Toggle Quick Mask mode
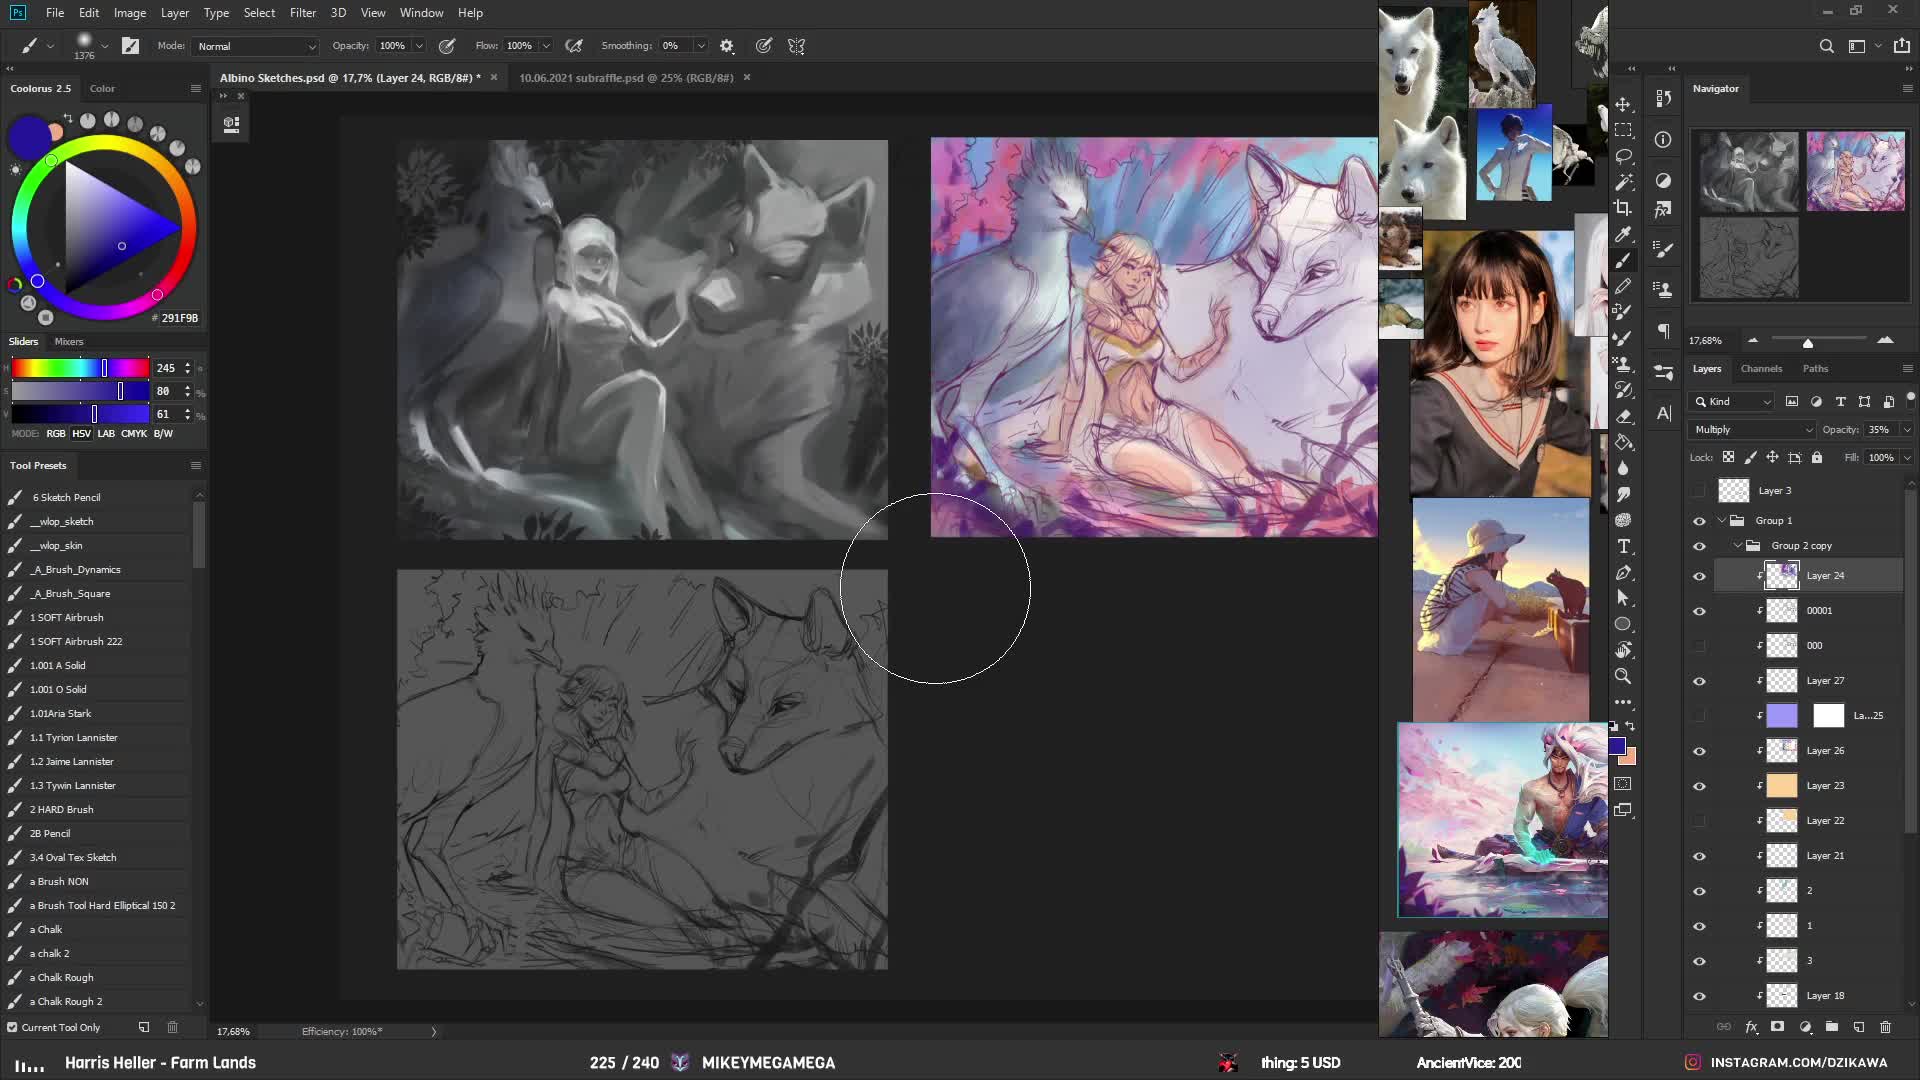The width and height of the screenshot is (1920, 1080). pyautogui.click(x=1623, y=784)
